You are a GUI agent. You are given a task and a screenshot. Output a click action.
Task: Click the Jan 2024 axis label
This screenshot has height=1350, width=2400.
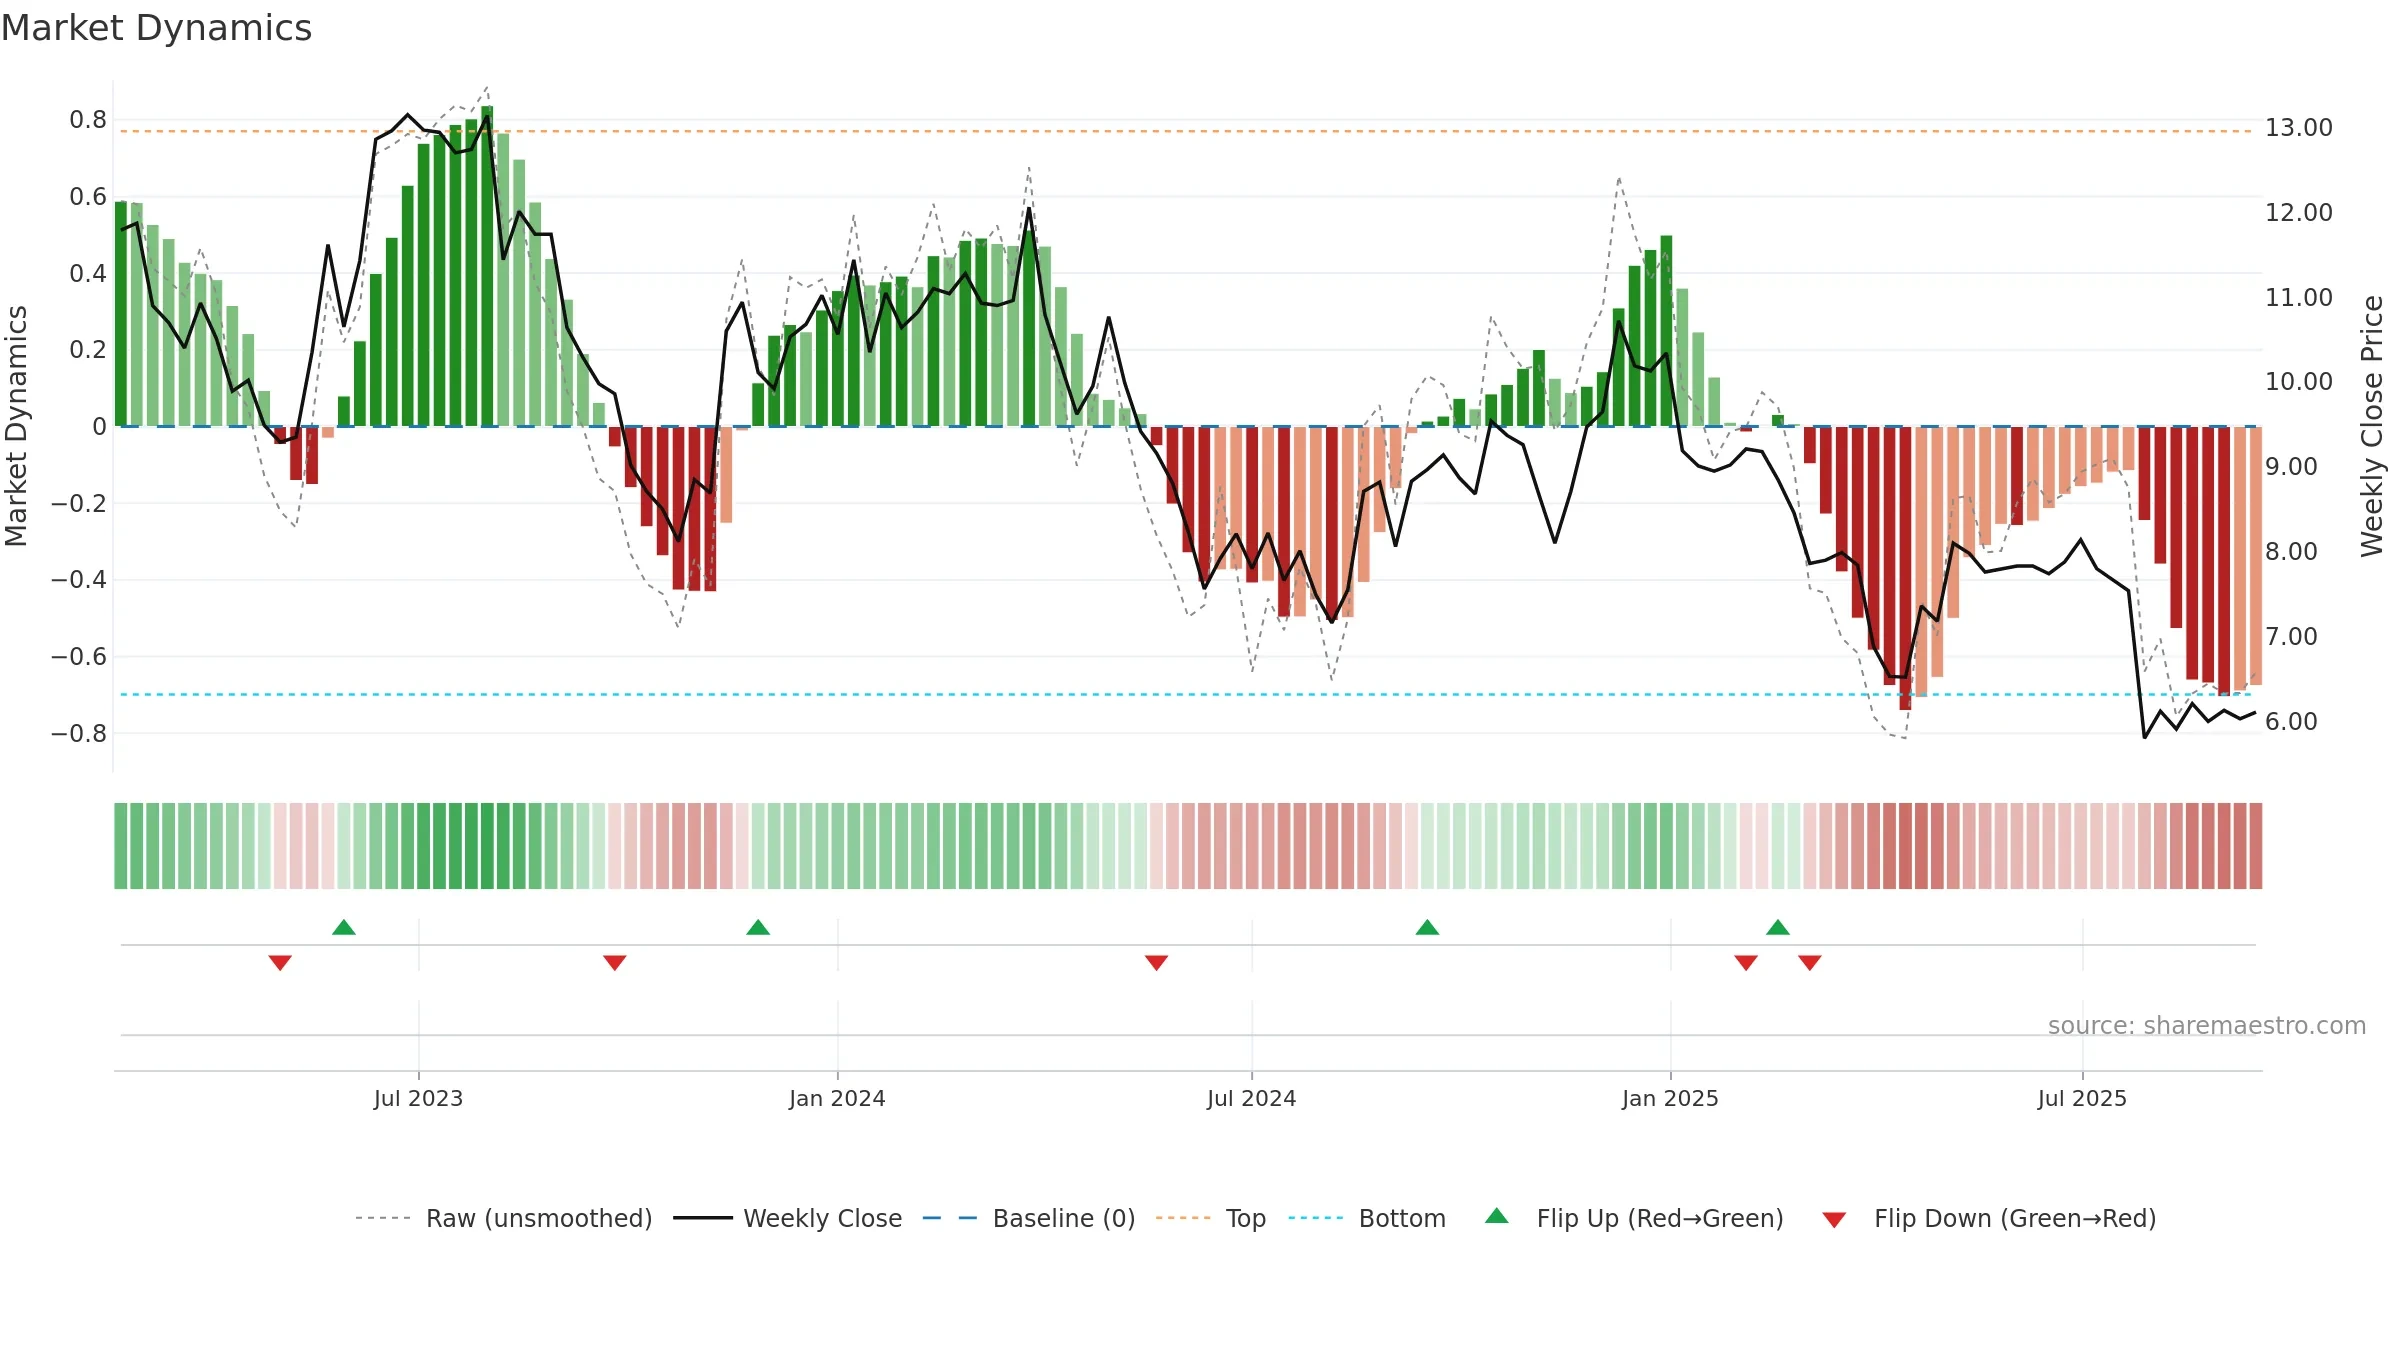837,1098
